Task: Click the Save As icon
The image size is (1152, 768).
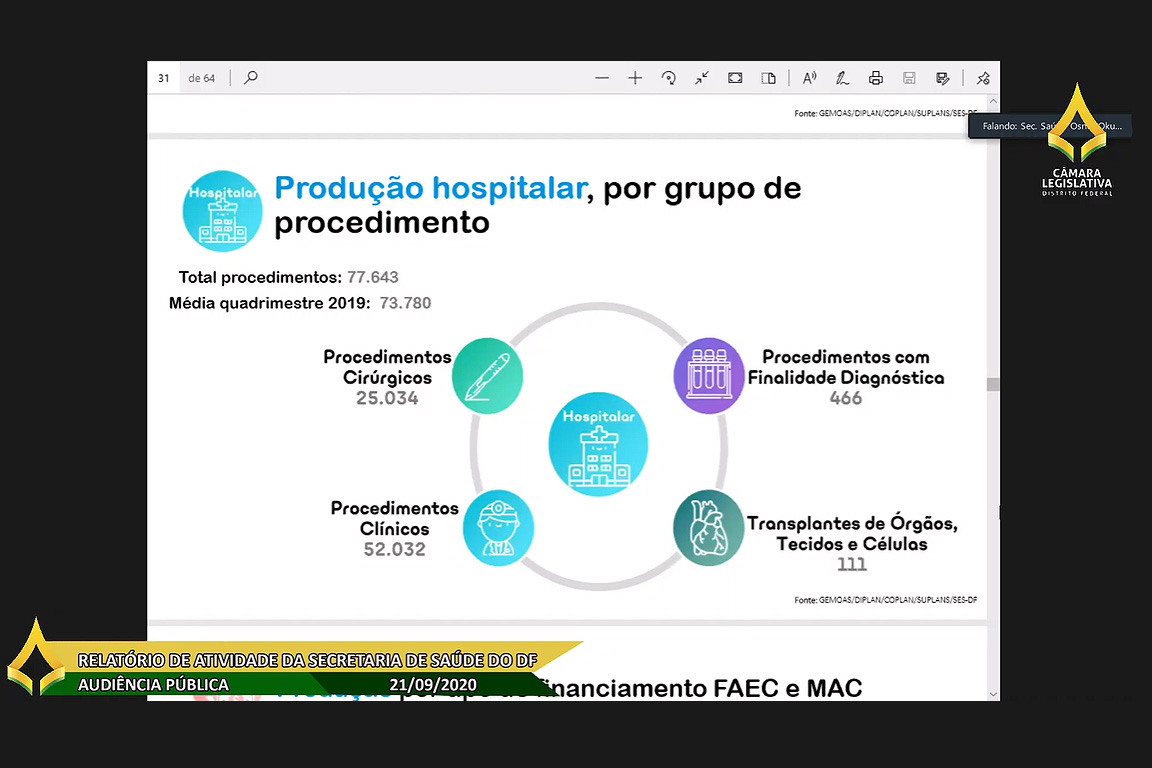Action: 942,78
